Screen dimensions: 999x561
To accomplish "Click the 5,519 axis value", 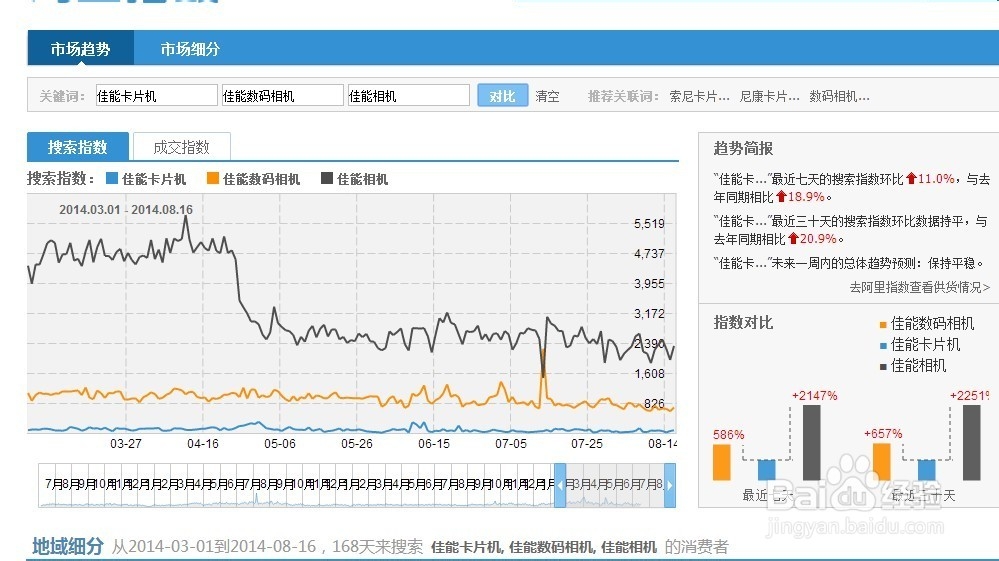I will [x=649, y=224].
